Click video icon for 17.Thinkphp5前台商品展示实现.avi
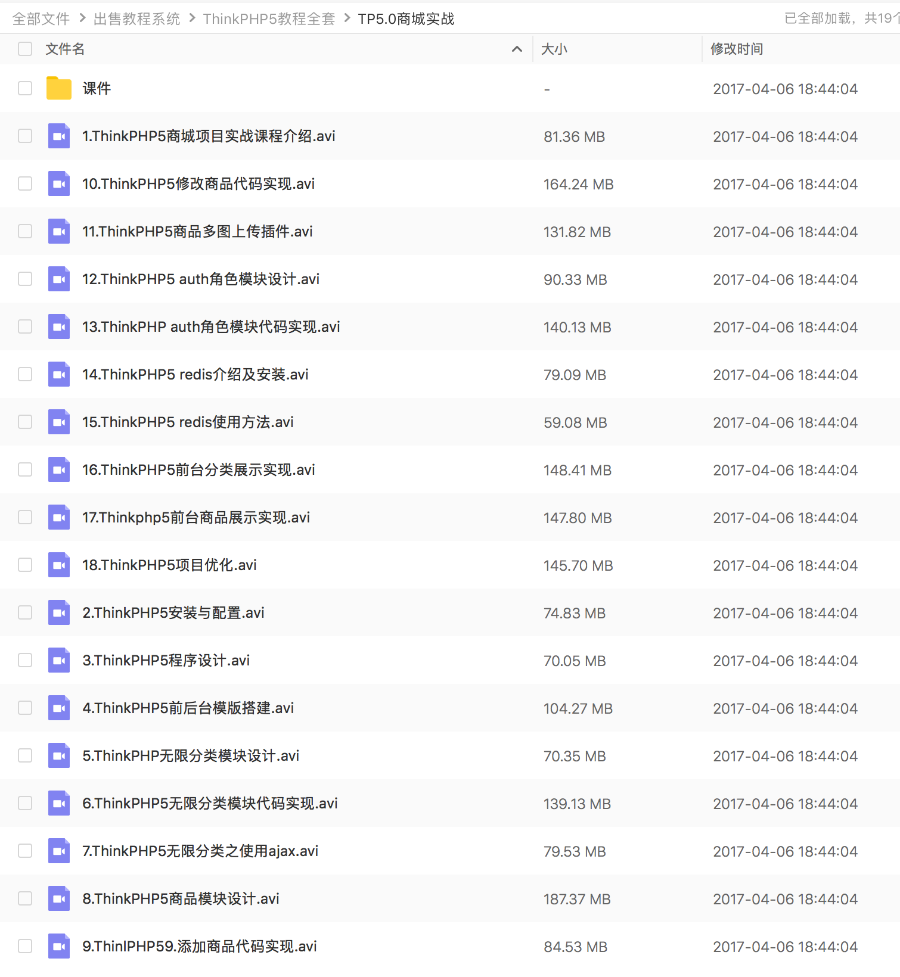 pos(59,517)
